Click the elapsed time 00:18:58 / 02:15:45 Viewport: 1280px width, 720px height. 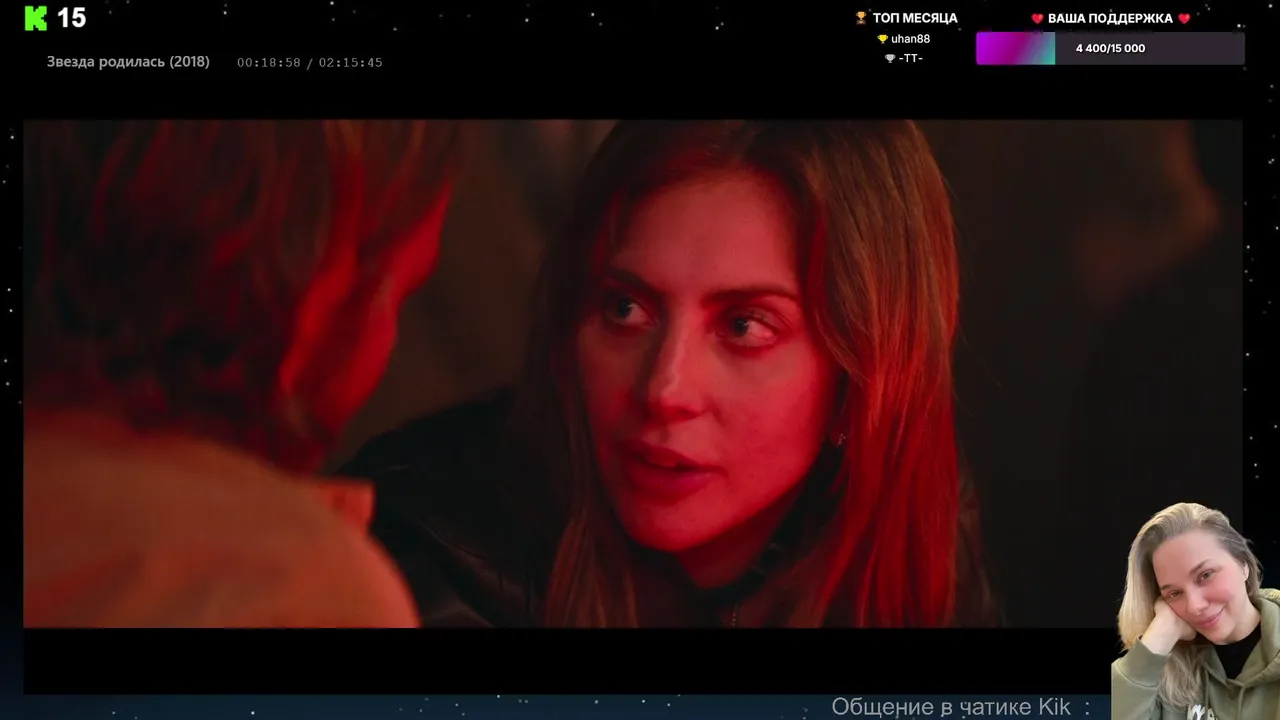[309, 63]
